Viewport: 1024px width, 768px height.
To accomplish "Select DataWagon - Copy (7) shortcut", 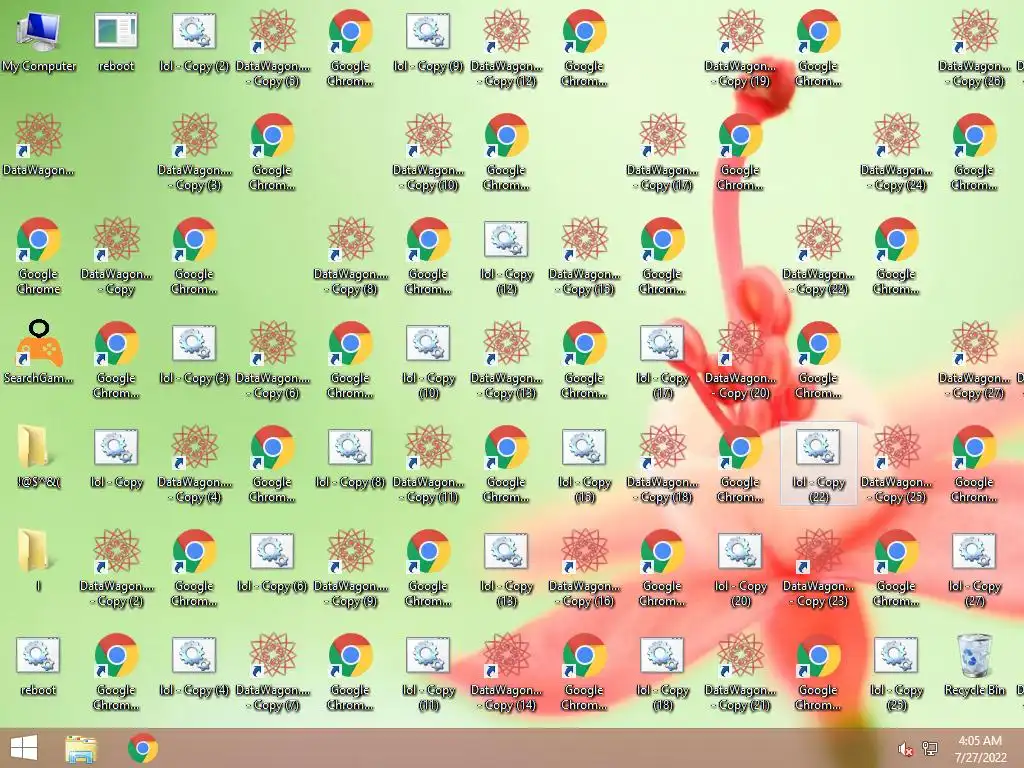I will coord(272,673).
